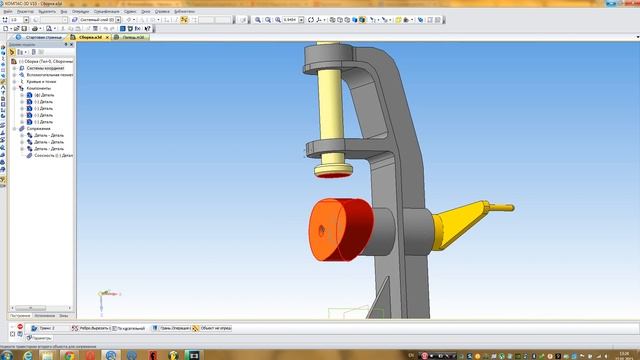This screenshot has width=640, height=360.
Task: Collapse the Компоненты node
Action: click(15, 88)
